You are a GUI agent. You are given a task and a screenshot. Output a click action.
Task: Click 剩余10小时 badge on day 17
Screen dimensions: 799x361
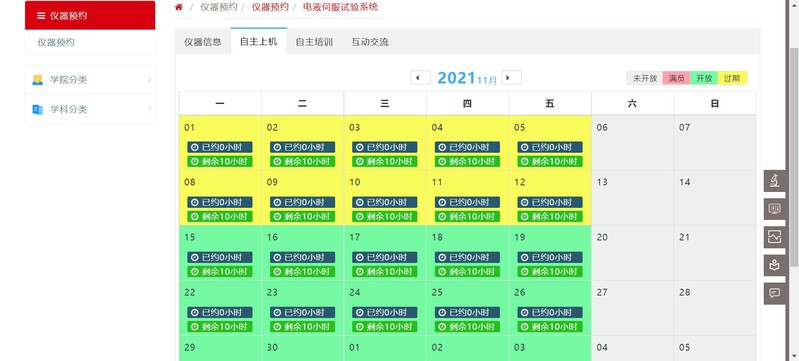click(385, 272)
